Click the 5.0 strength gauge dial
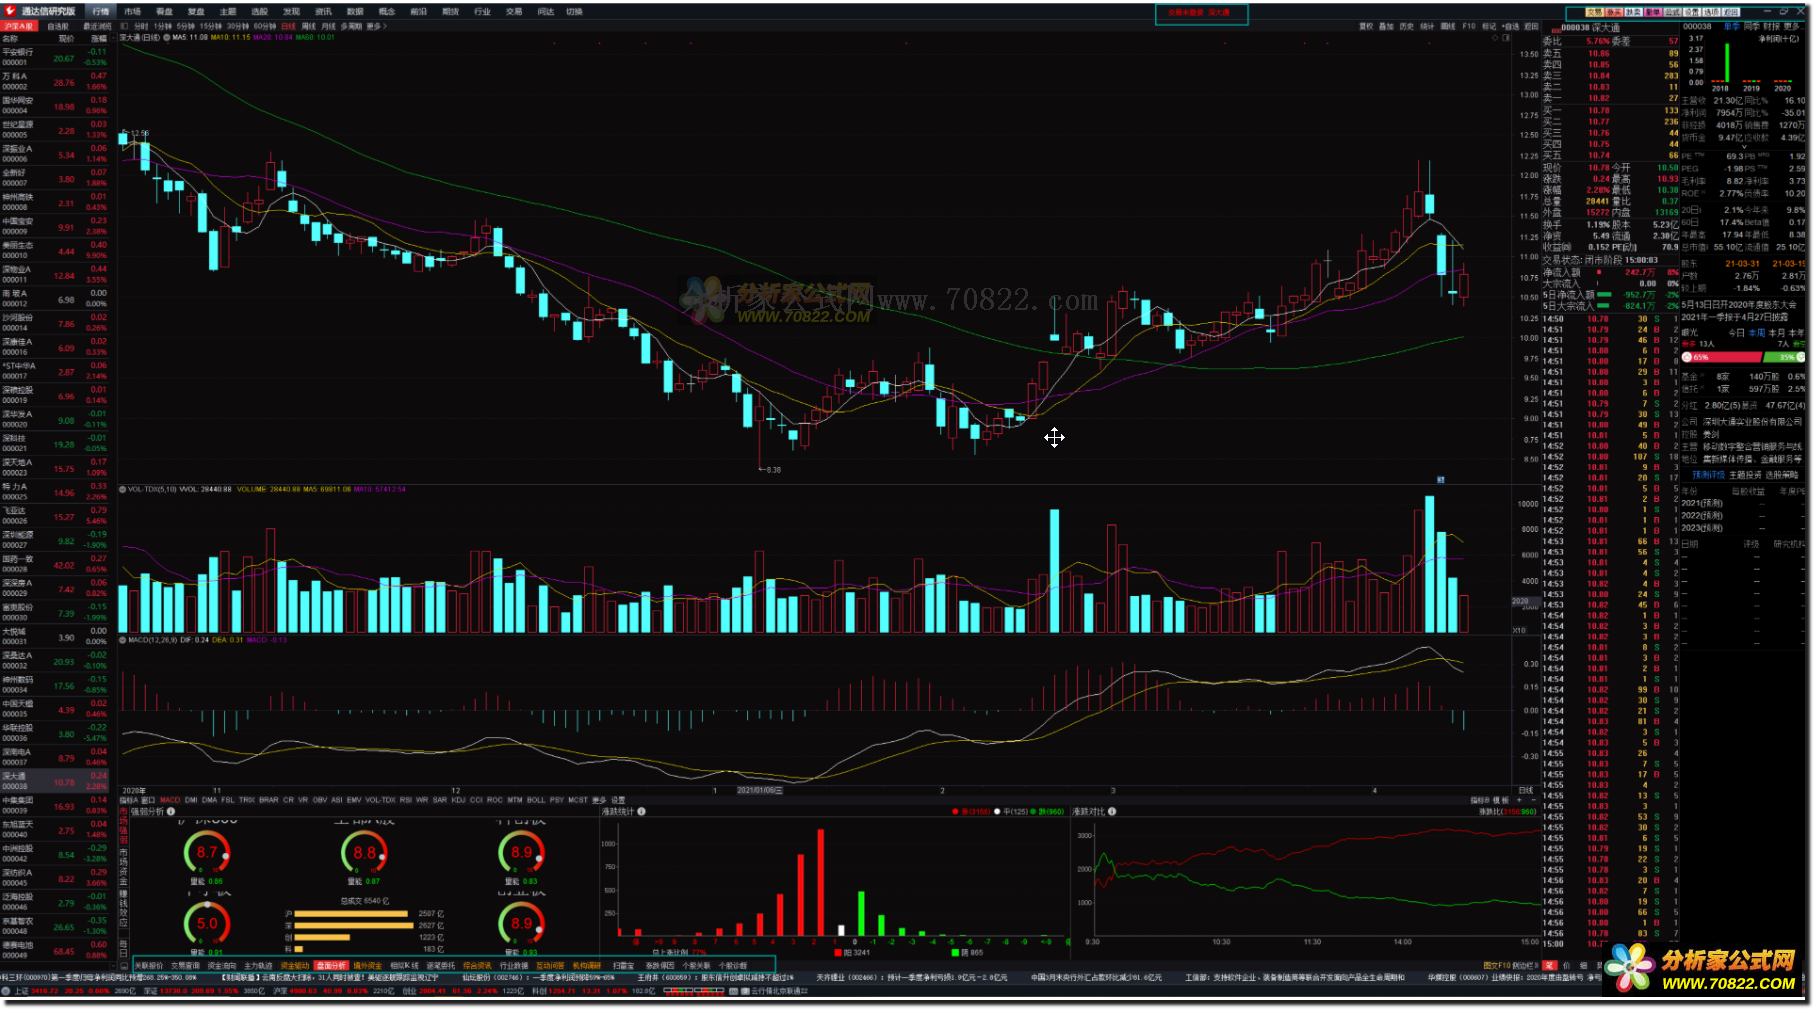 coord(207,922)
